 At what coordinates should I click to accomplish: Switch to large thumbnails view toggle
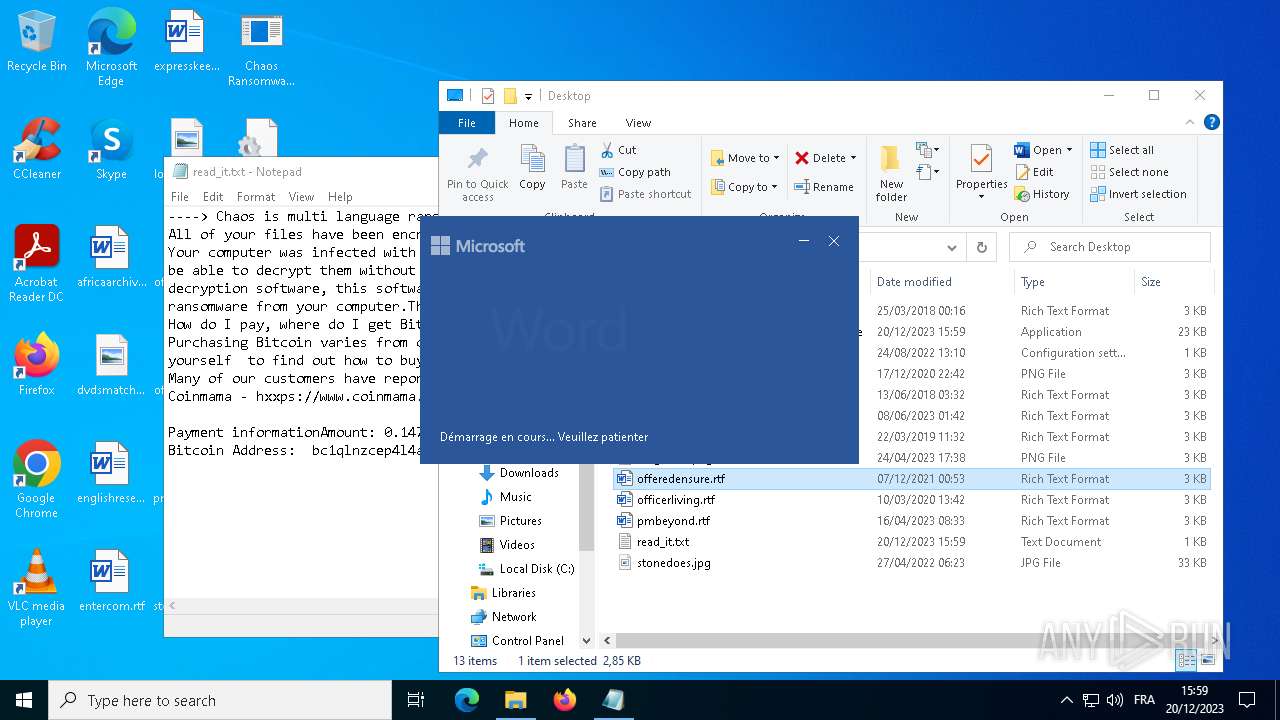pos(1207,660)
